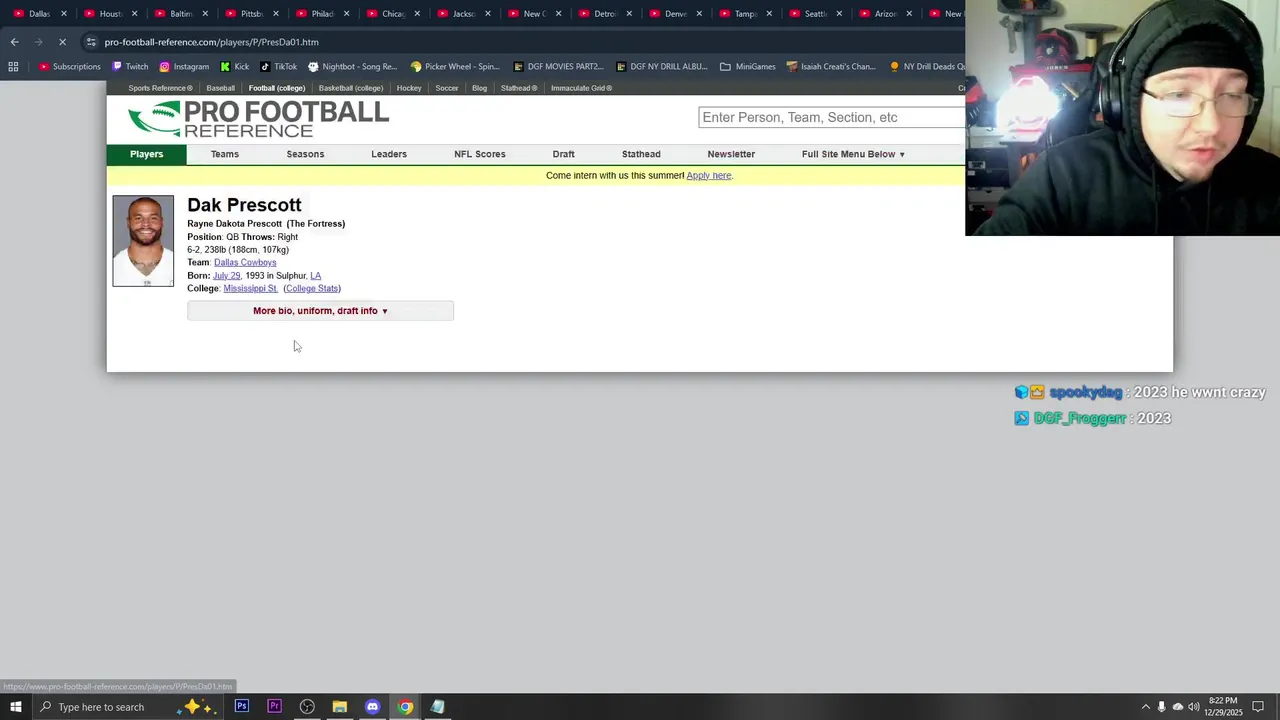Open the NY Drill Deads bookmark

tap(926, 66)
